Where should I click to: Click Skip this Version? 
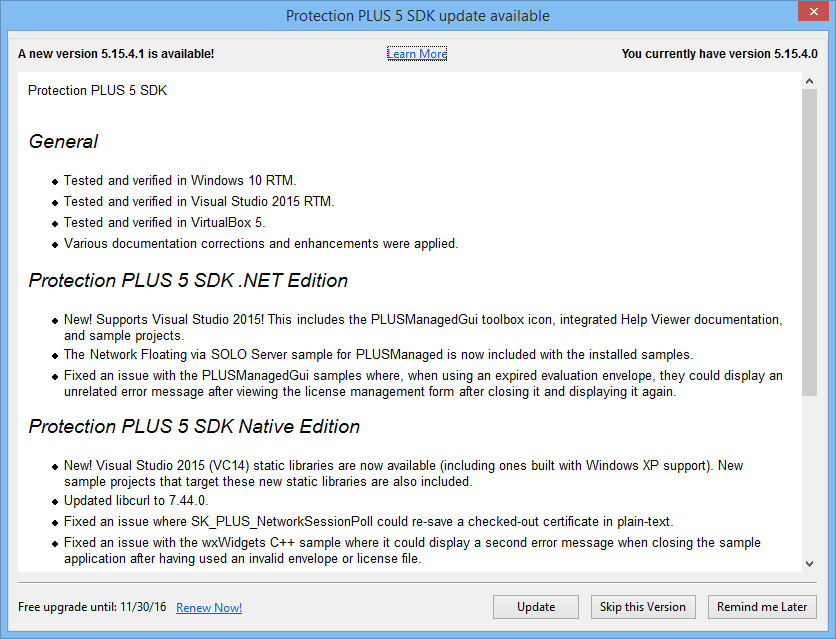pos(643,606)
